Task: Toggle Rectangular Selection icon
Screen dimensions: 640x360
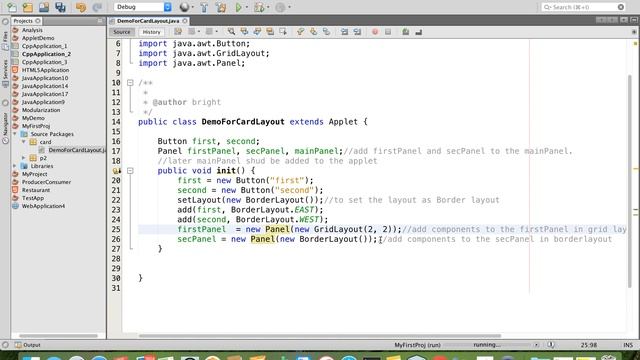Action: pos(283,31)
